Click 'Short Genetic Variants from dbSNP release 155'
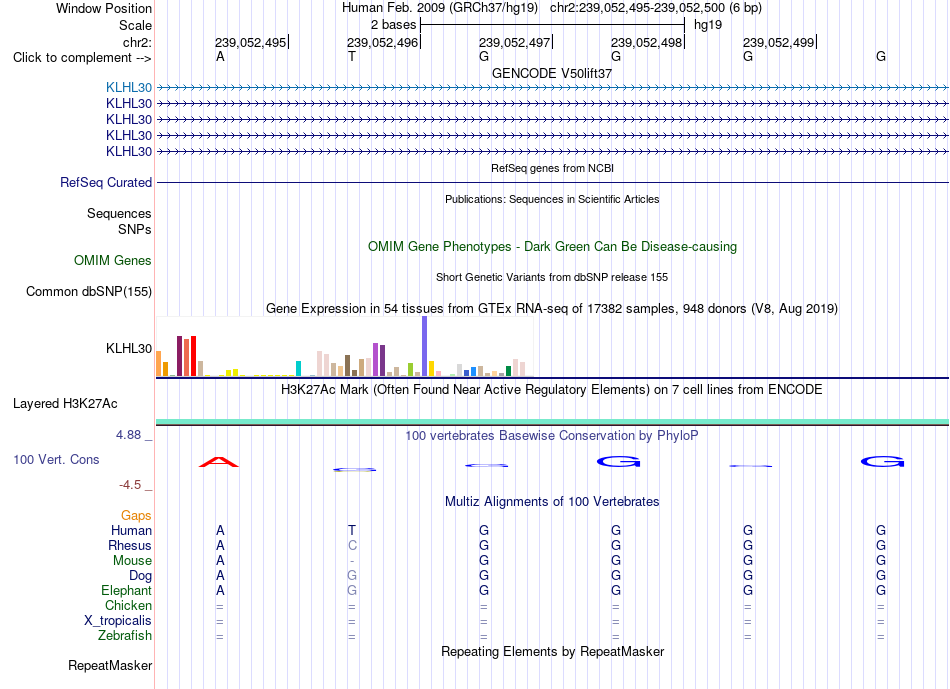The width and height of the screenshot is (950, 689). tap(552, 277)
